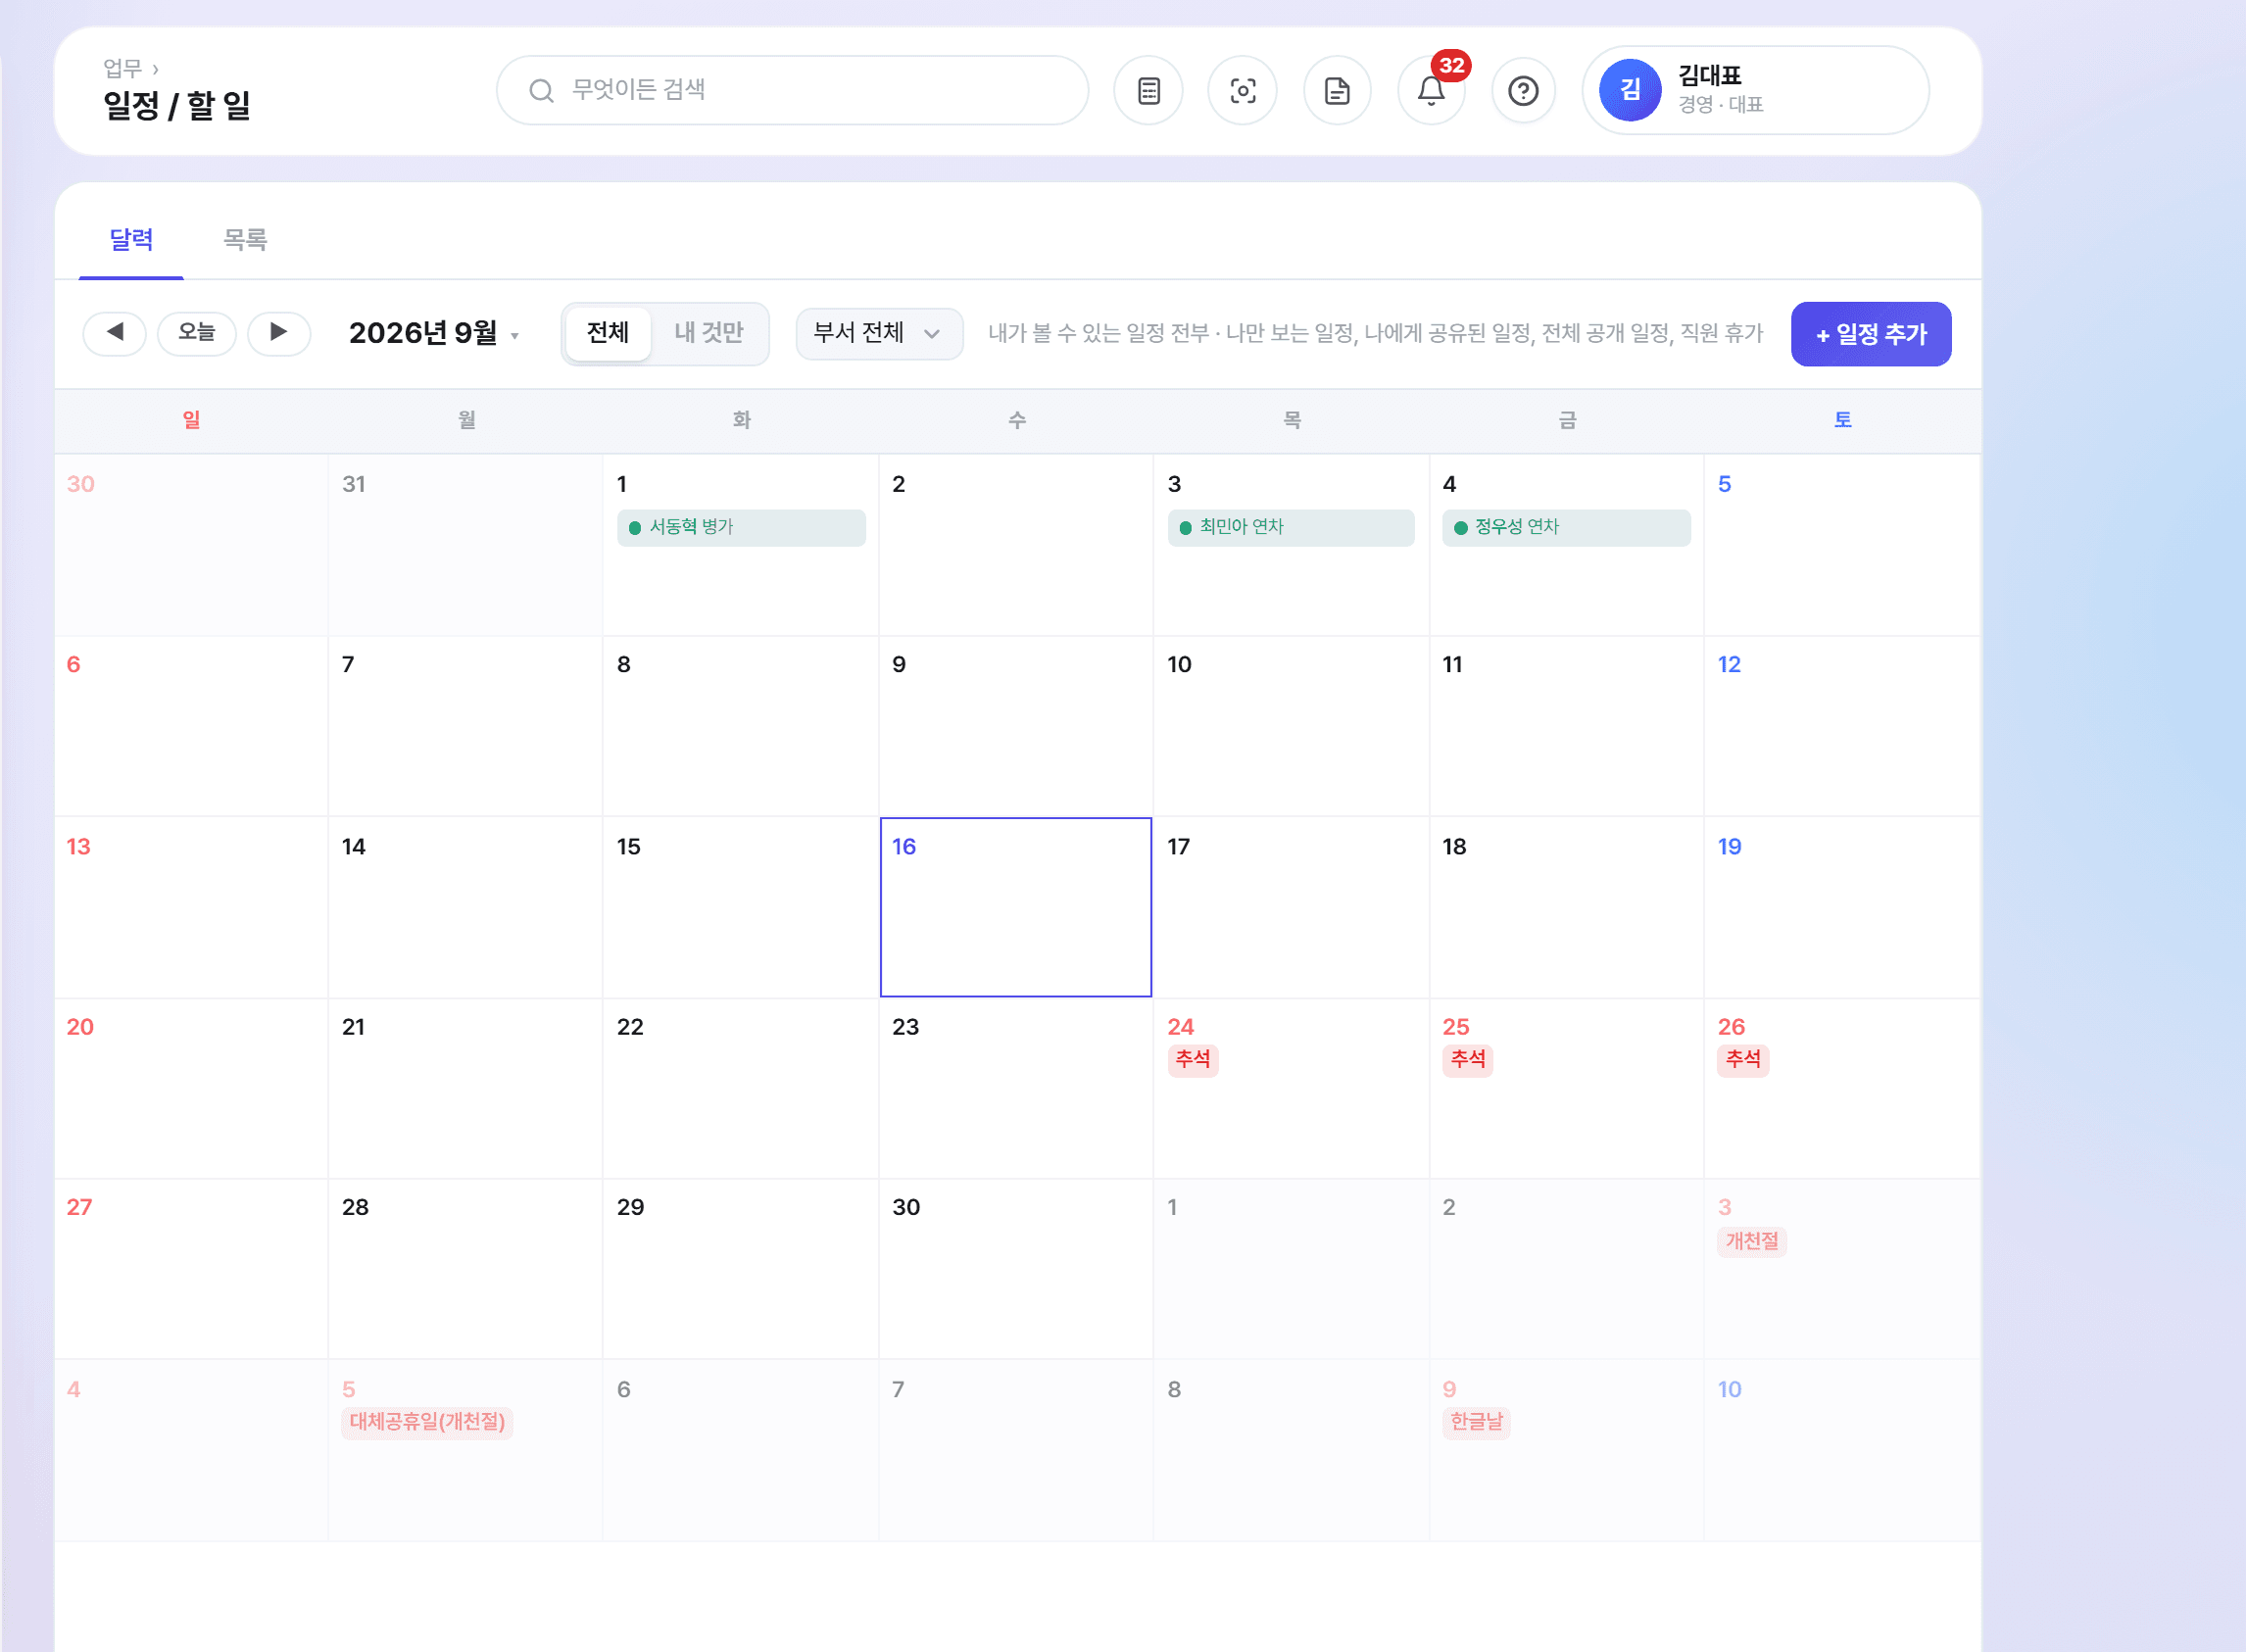Click the 한글날 holiday label
Viewport: 2246px width, 1652px height.
(1476, 1422)
